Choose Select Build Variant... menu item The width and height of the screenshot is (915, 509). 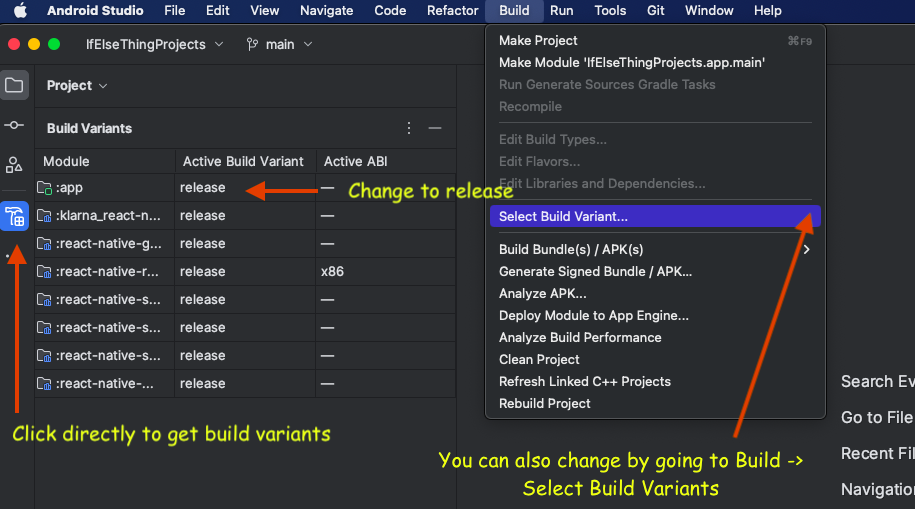pos(655,217)
